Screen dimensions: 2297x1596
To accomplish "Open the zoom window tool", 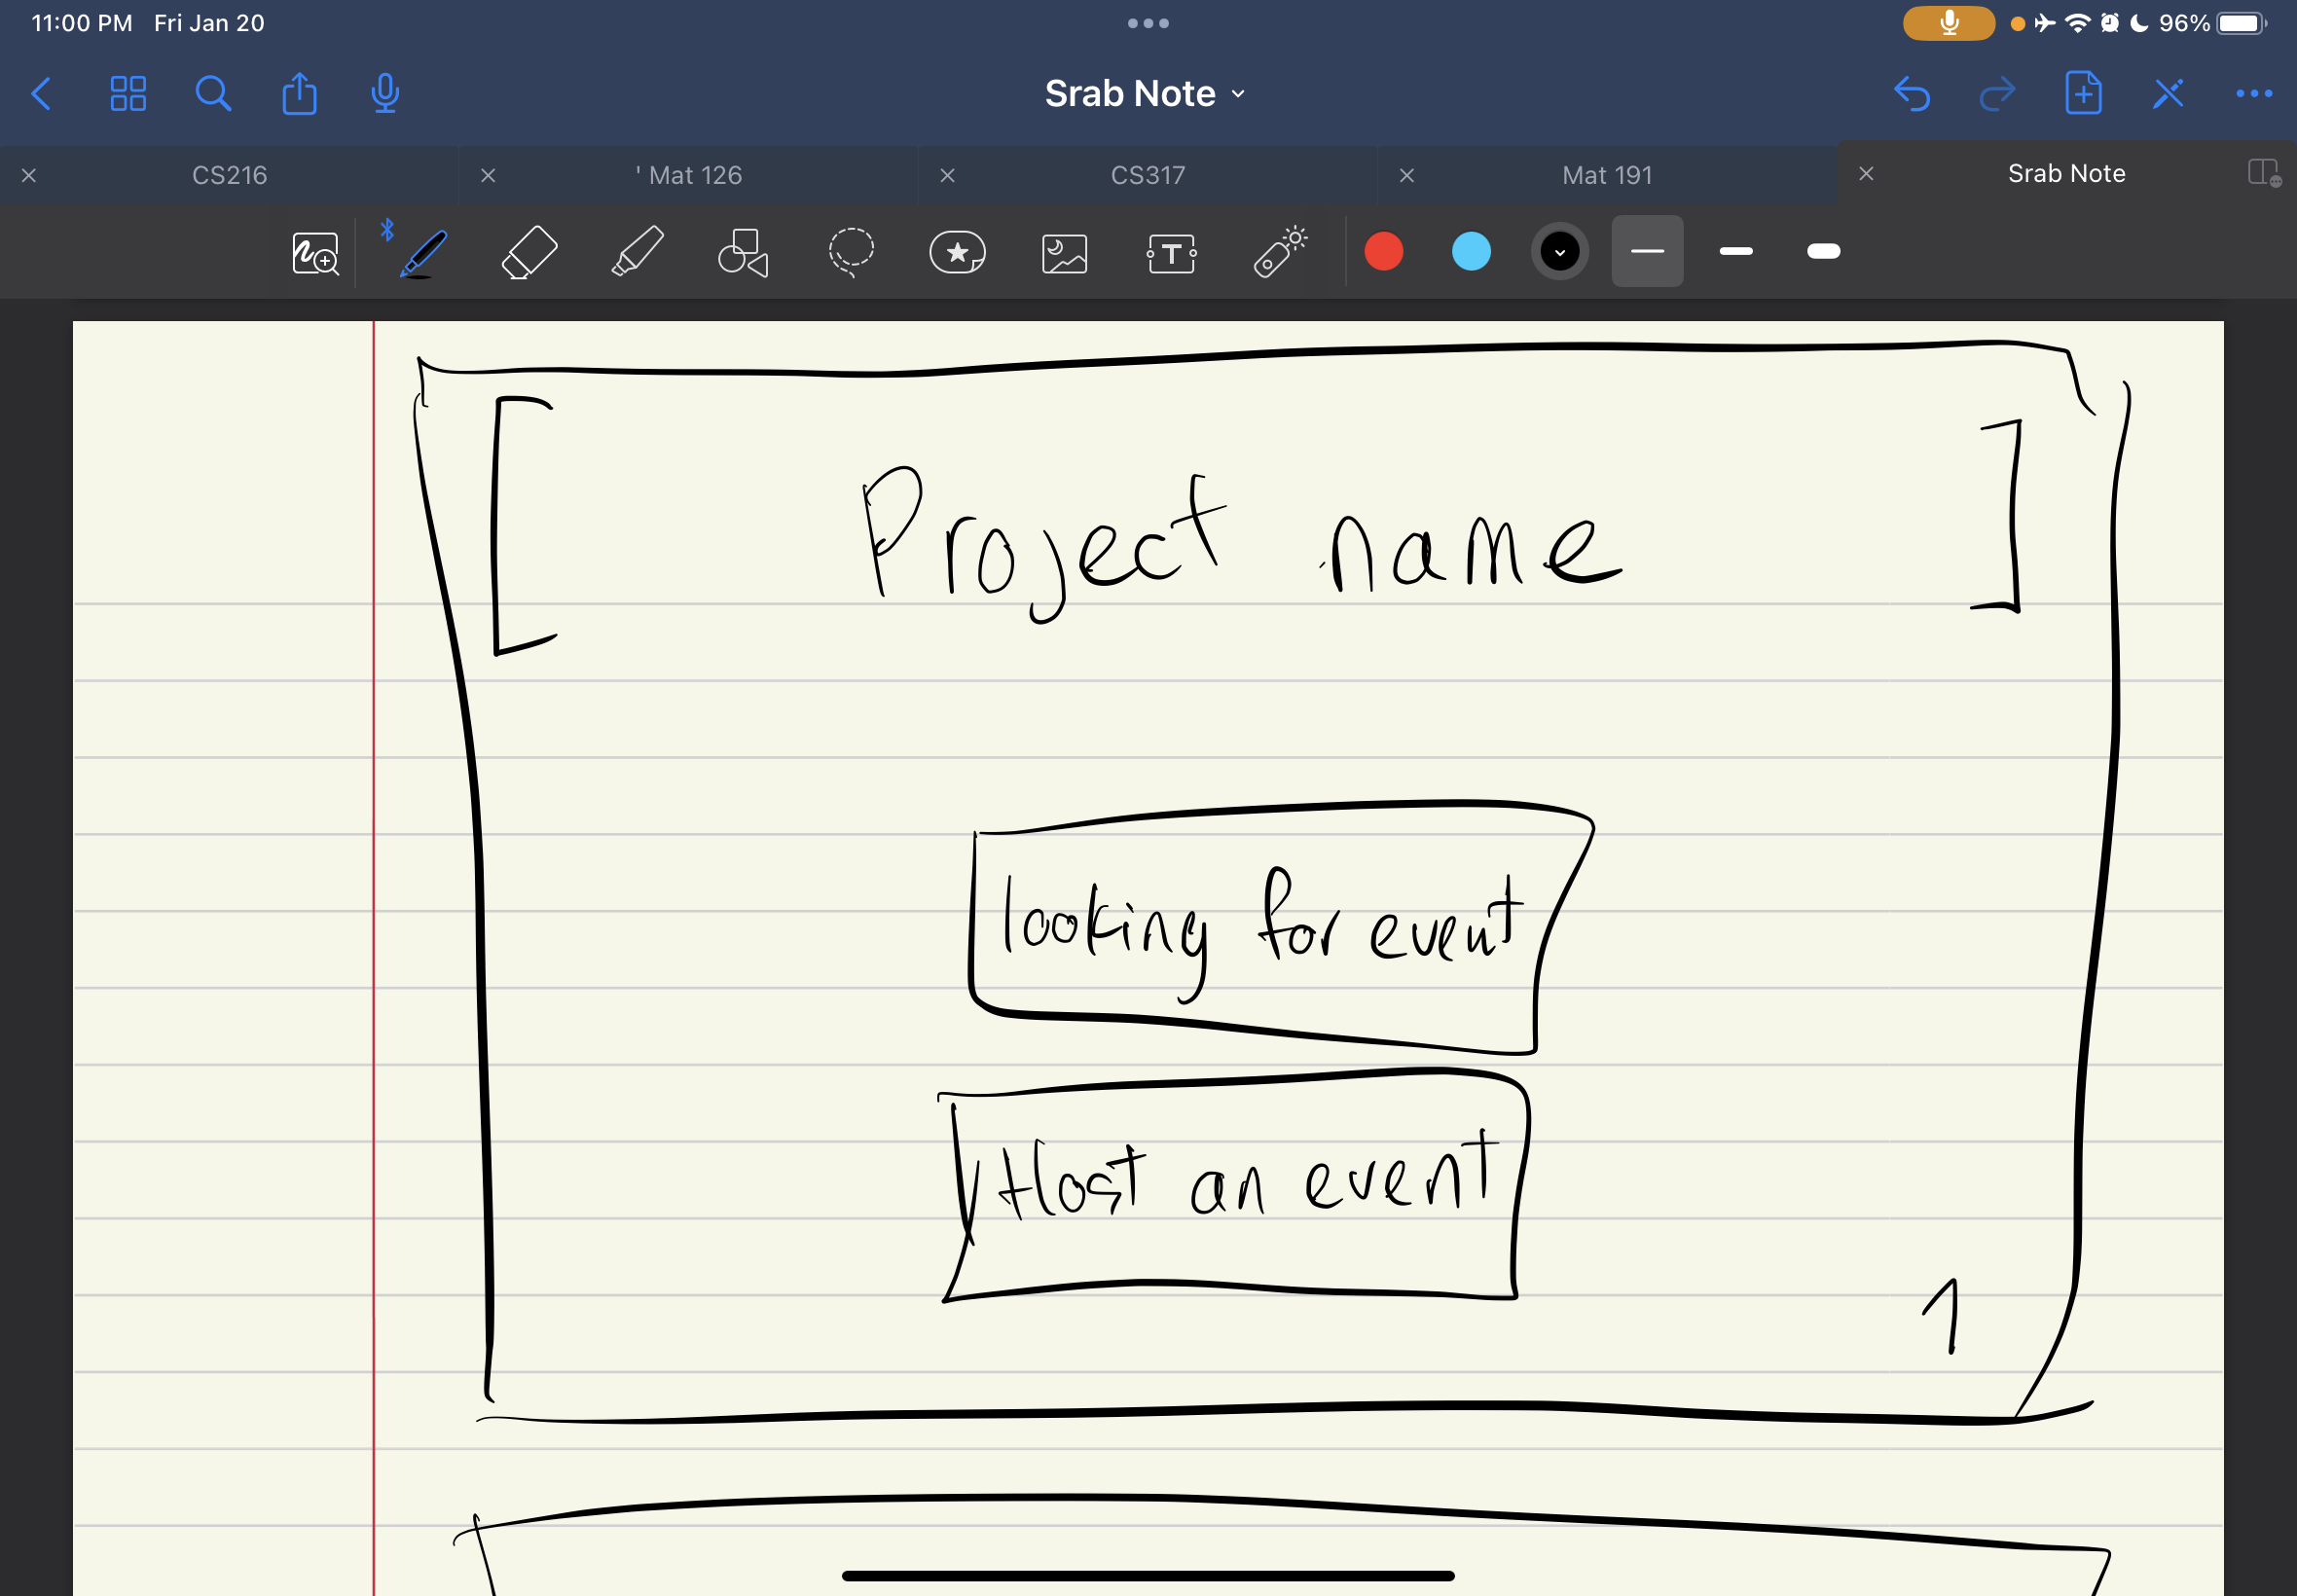I will (315, 253).
